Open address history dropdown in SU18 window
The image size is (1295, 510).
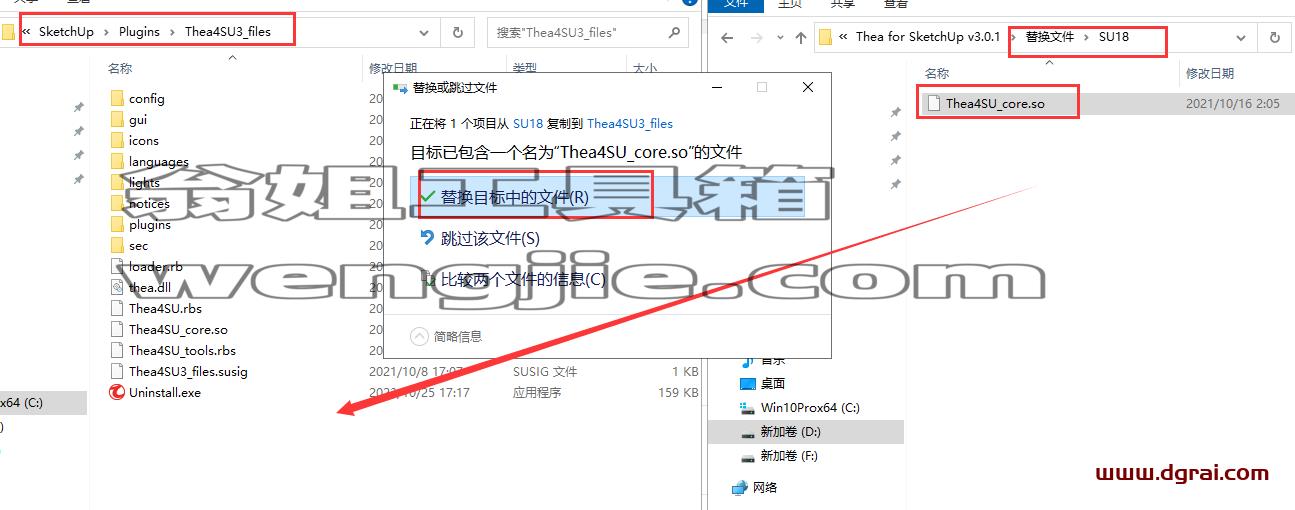pyautogui.click(x=1241, y=38)
